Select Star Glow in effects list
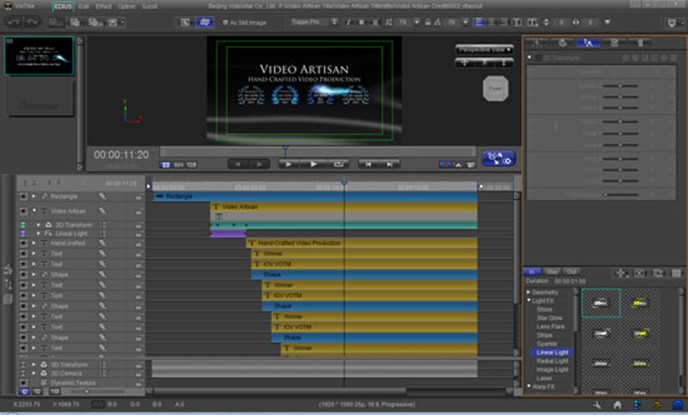Screen dimensions: 688x415 pos(549,318)
